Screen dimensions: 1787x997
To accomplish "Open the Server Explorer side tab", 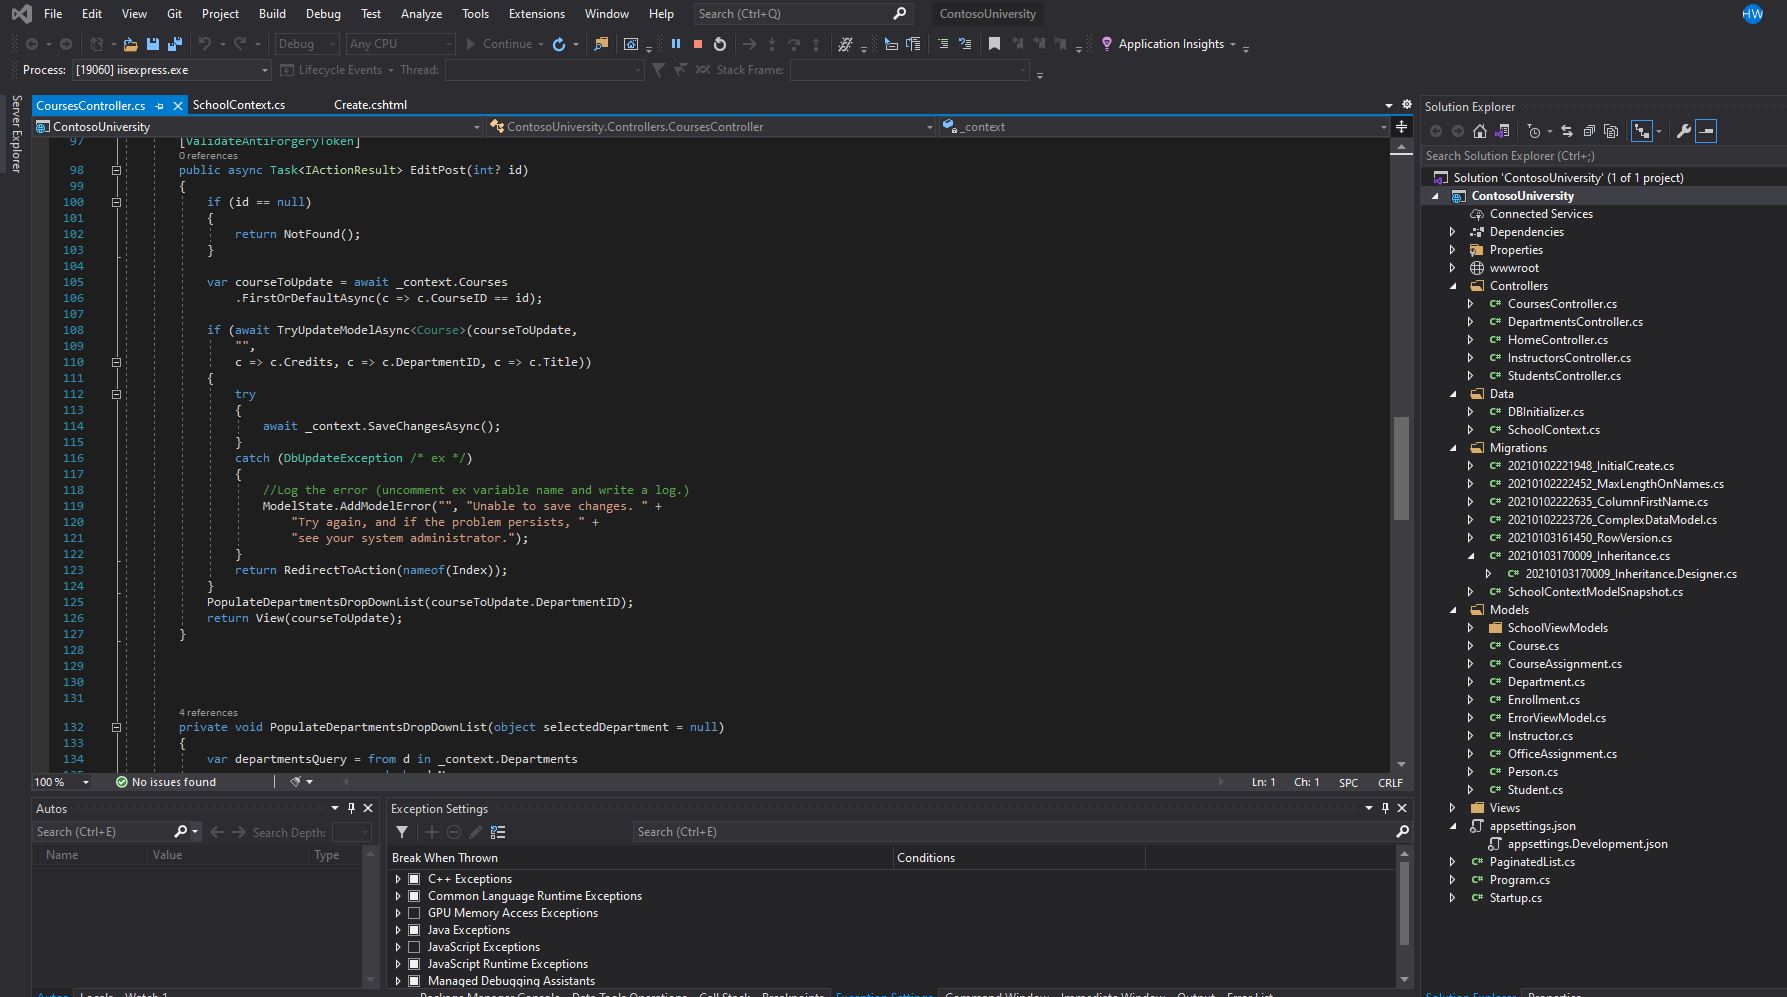I will click(x=16, y=134).
